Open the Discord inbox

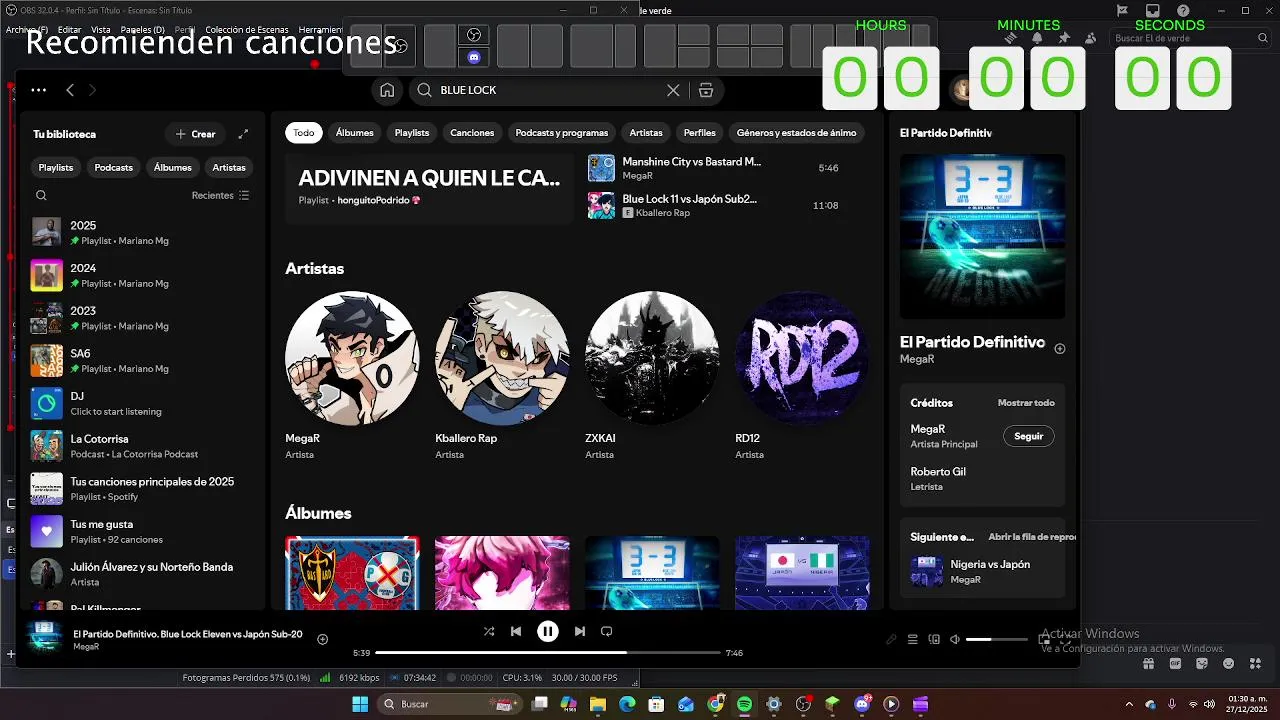1152,11
